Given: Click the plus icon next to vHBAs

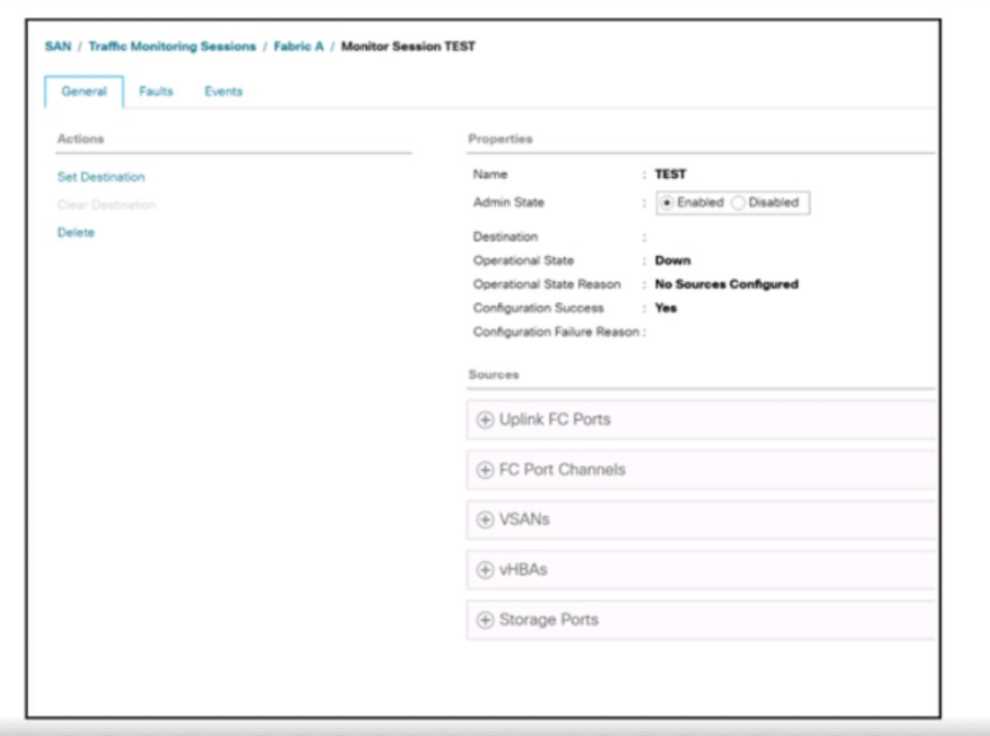Looking at the screenshot, I should 485,570.
